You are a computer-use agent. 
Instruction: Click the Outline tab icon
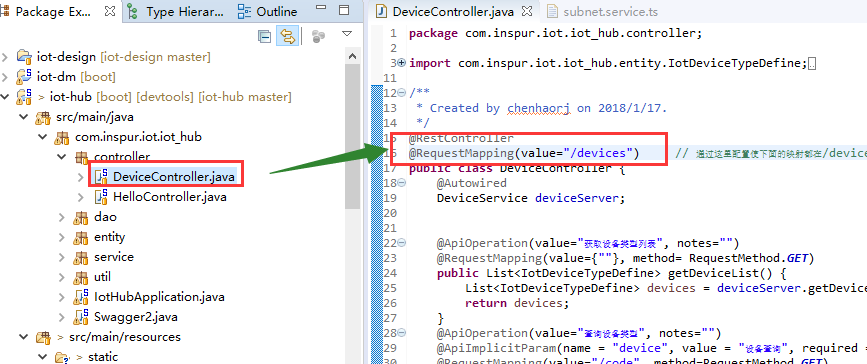click(244, 11)
